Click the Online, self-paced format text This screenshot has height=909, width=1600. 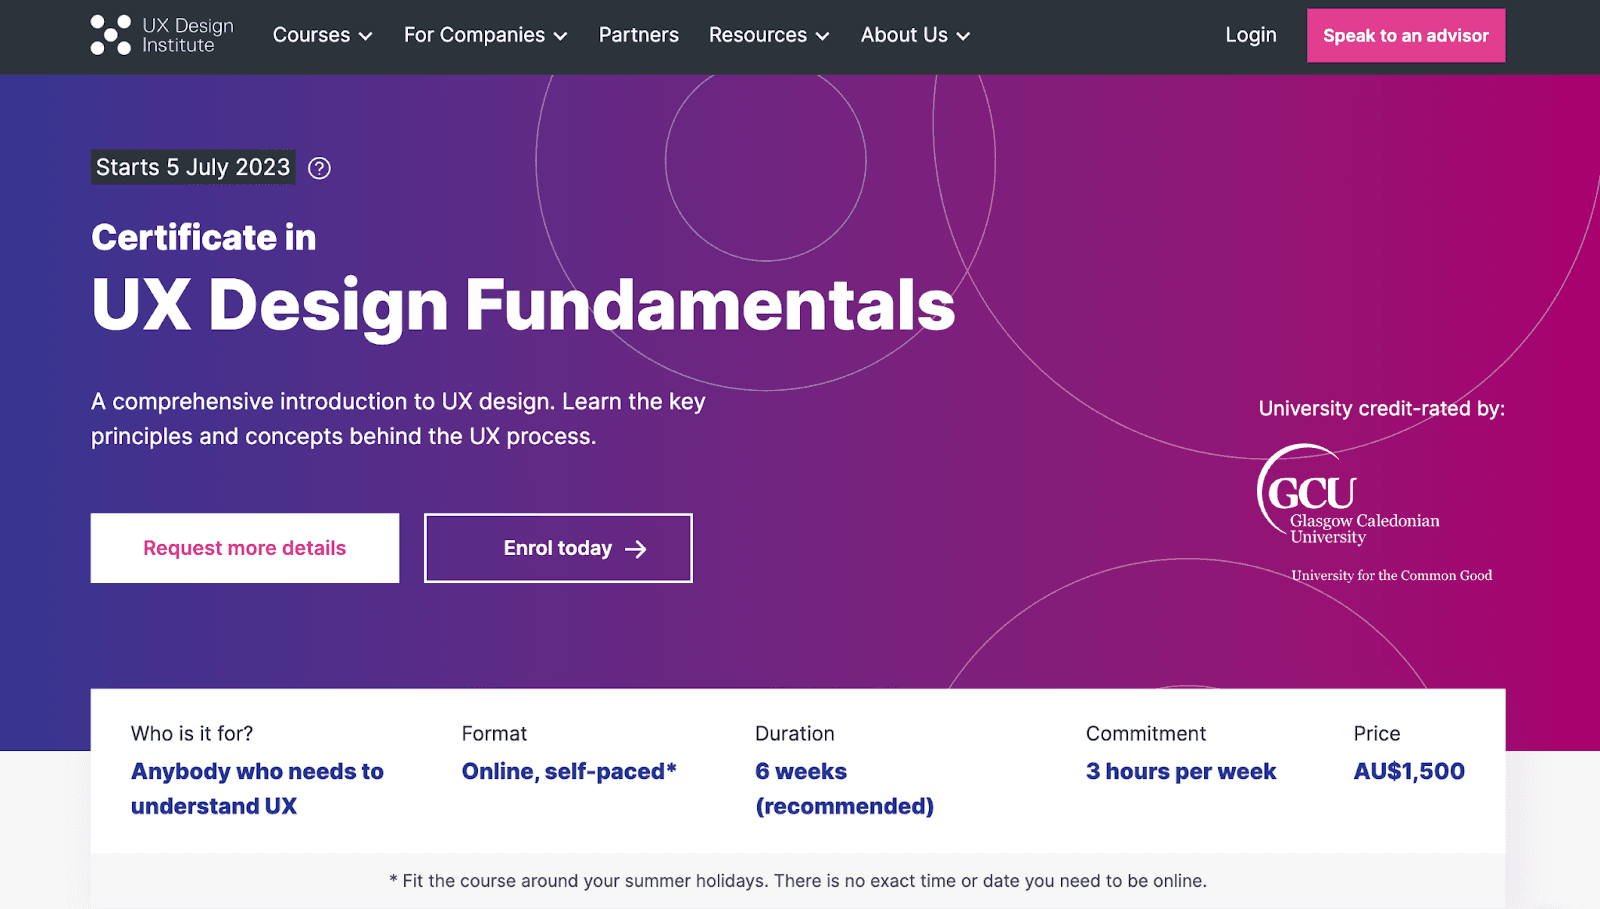click(568, 771)
